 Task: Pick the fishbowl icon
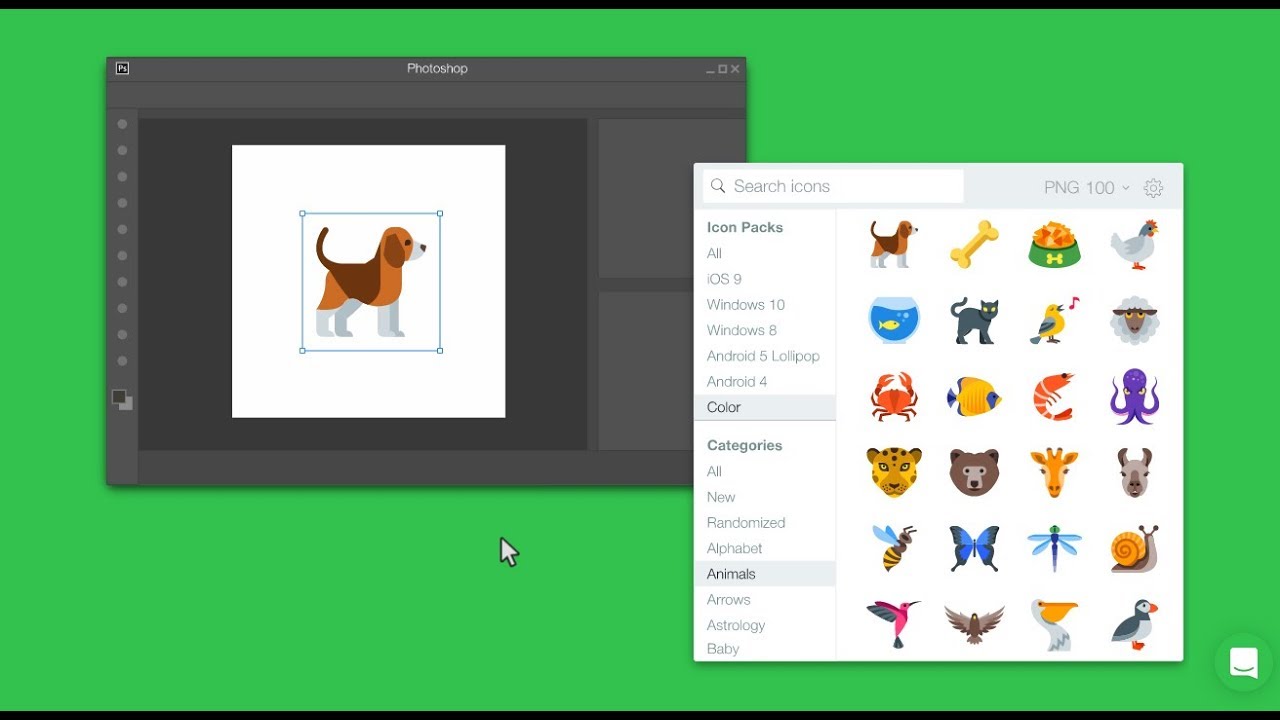pos(893,321)
